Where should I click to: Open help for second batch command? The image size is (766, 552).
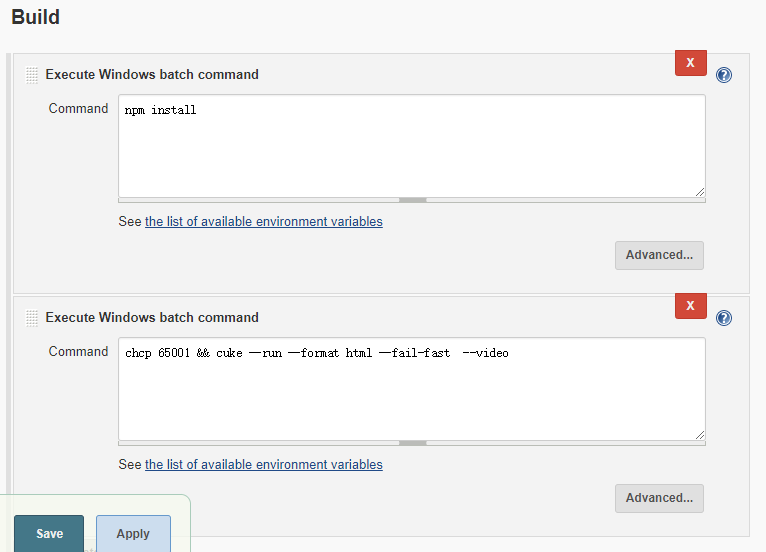pyautogui.click(x=724, y=318)
